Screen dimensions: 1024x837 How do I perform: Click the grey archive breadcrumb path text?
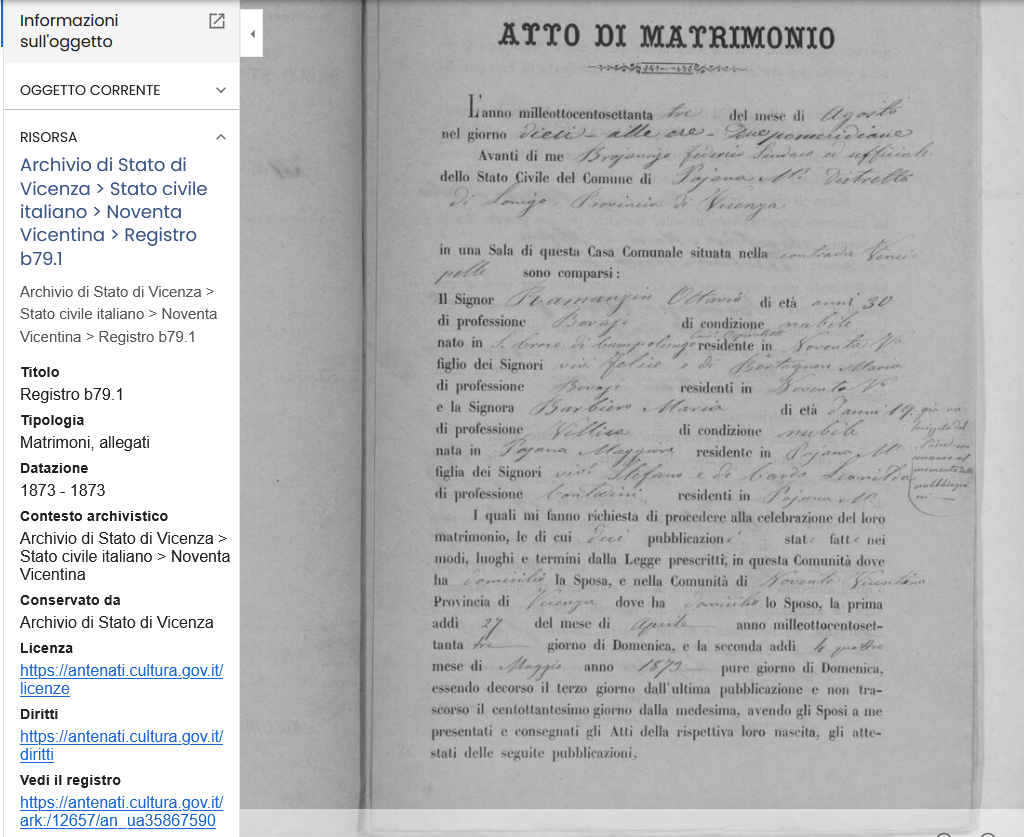(118, 314)
